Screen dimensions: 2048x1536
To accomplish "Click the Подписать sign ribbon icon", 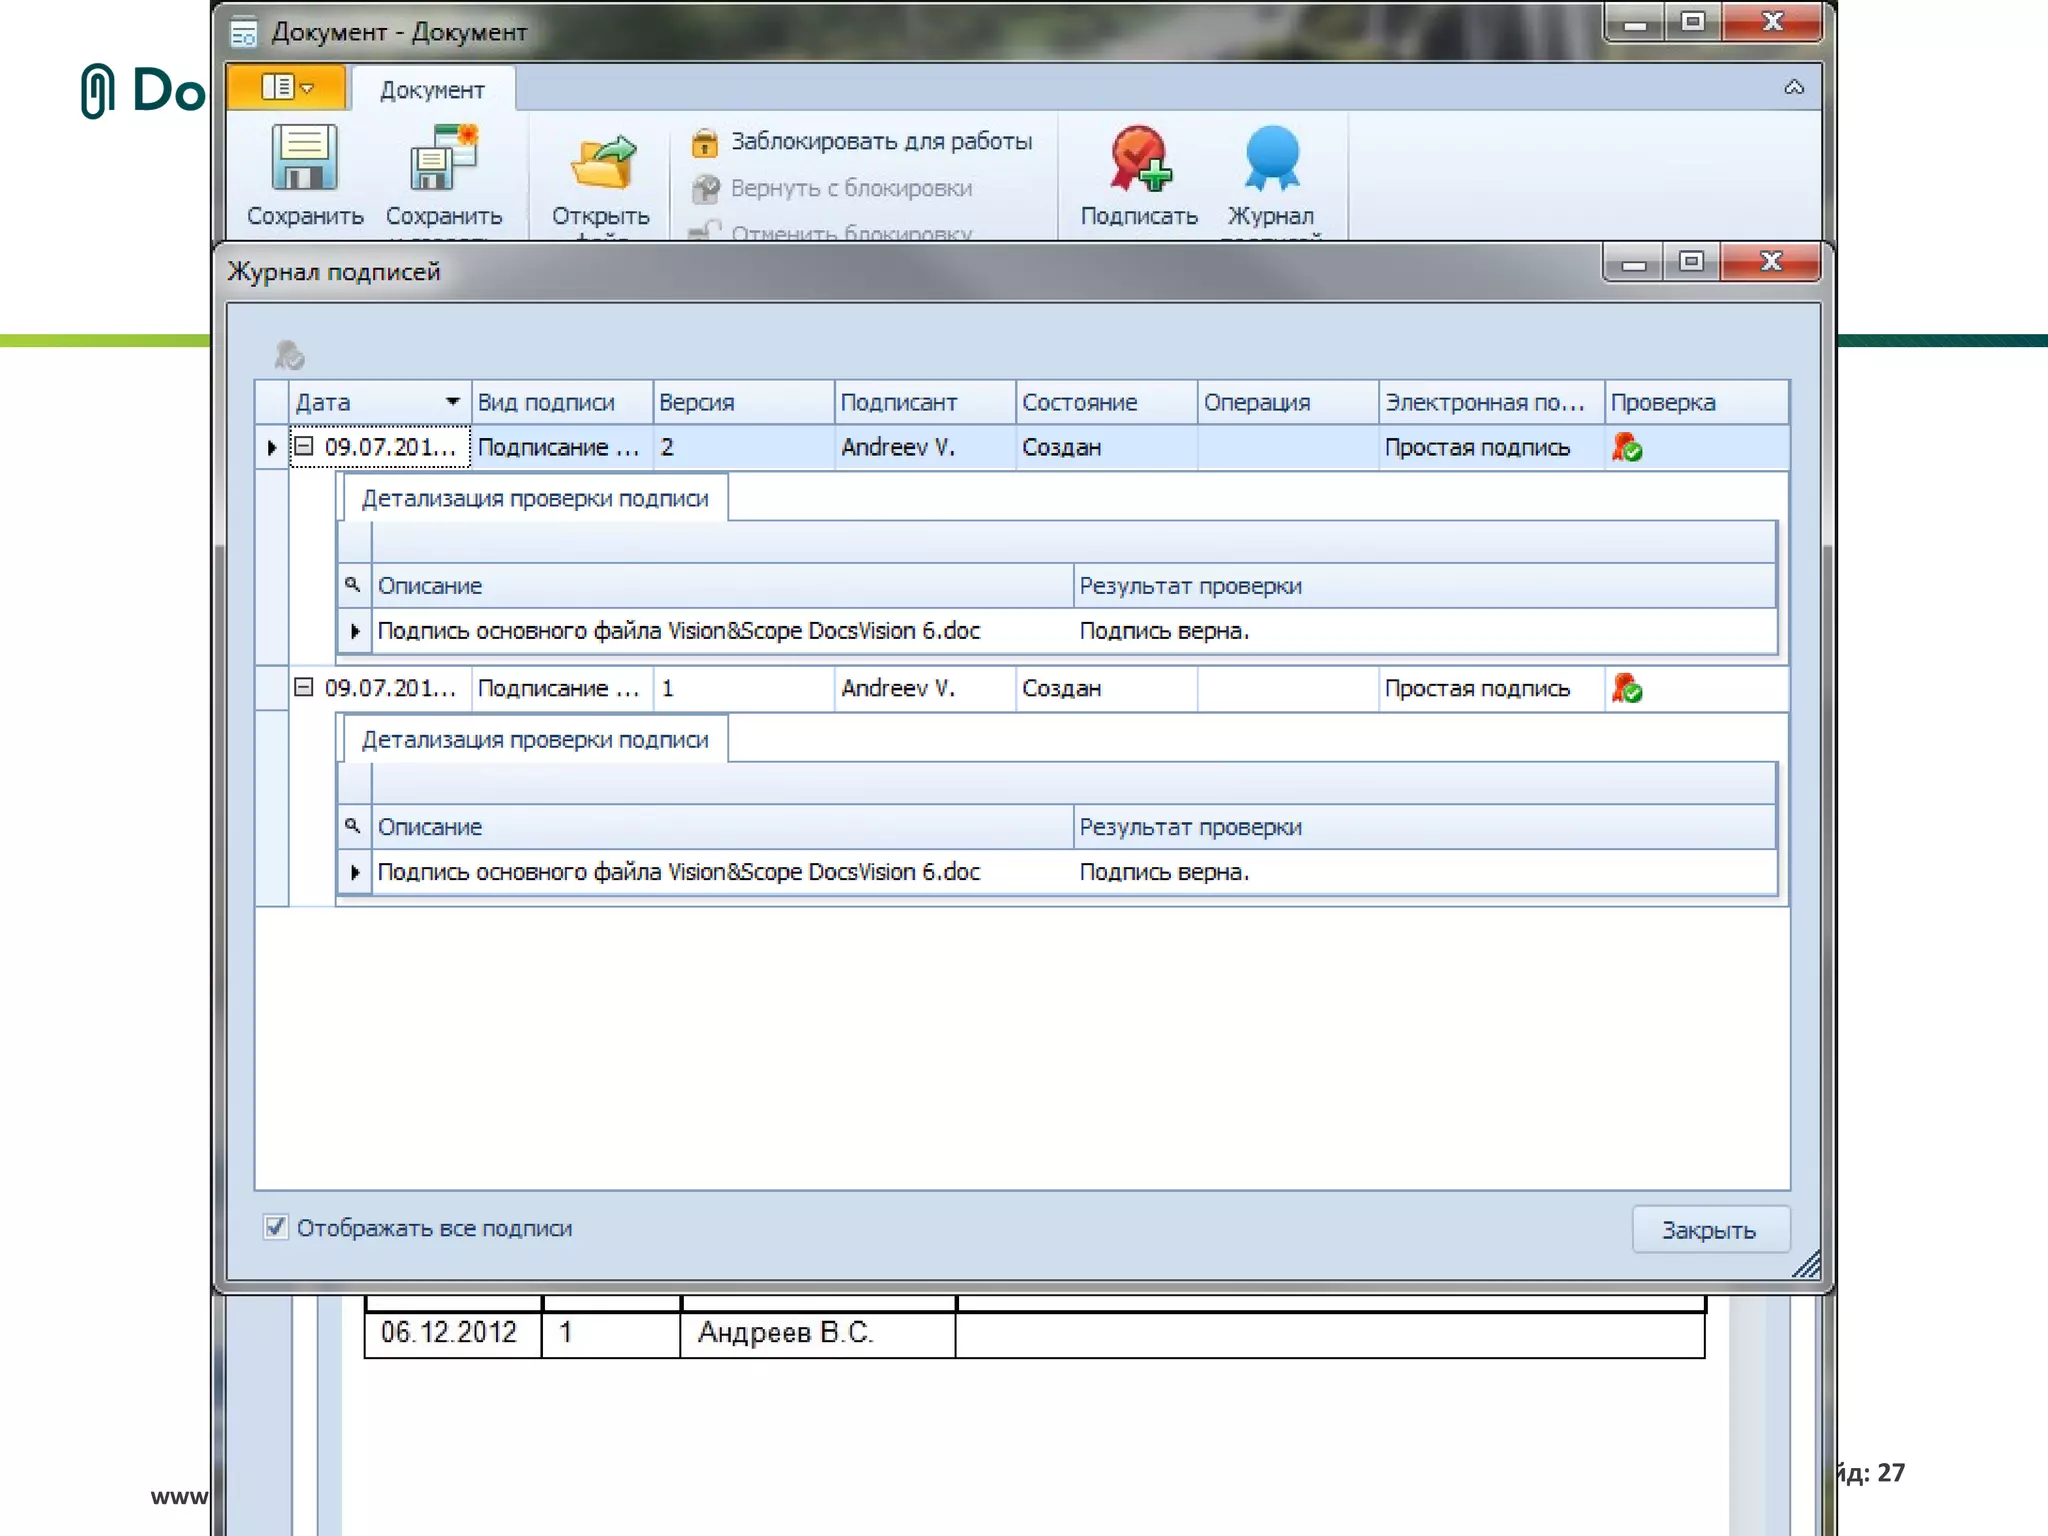I will coord(1139,158).
